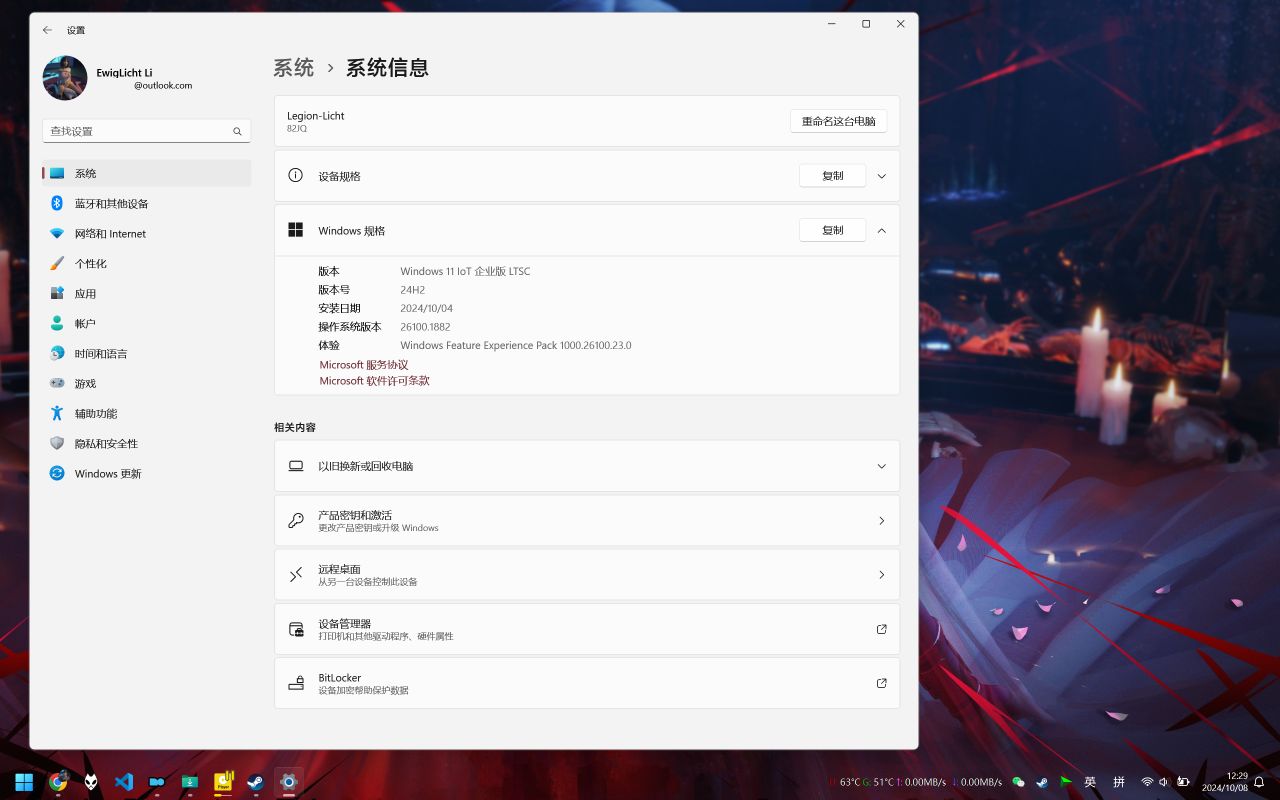The width and height of the screenshot is (1280, 800).
Task: Click the Windows Feature Experience Pack text
Action: point(515,345)
